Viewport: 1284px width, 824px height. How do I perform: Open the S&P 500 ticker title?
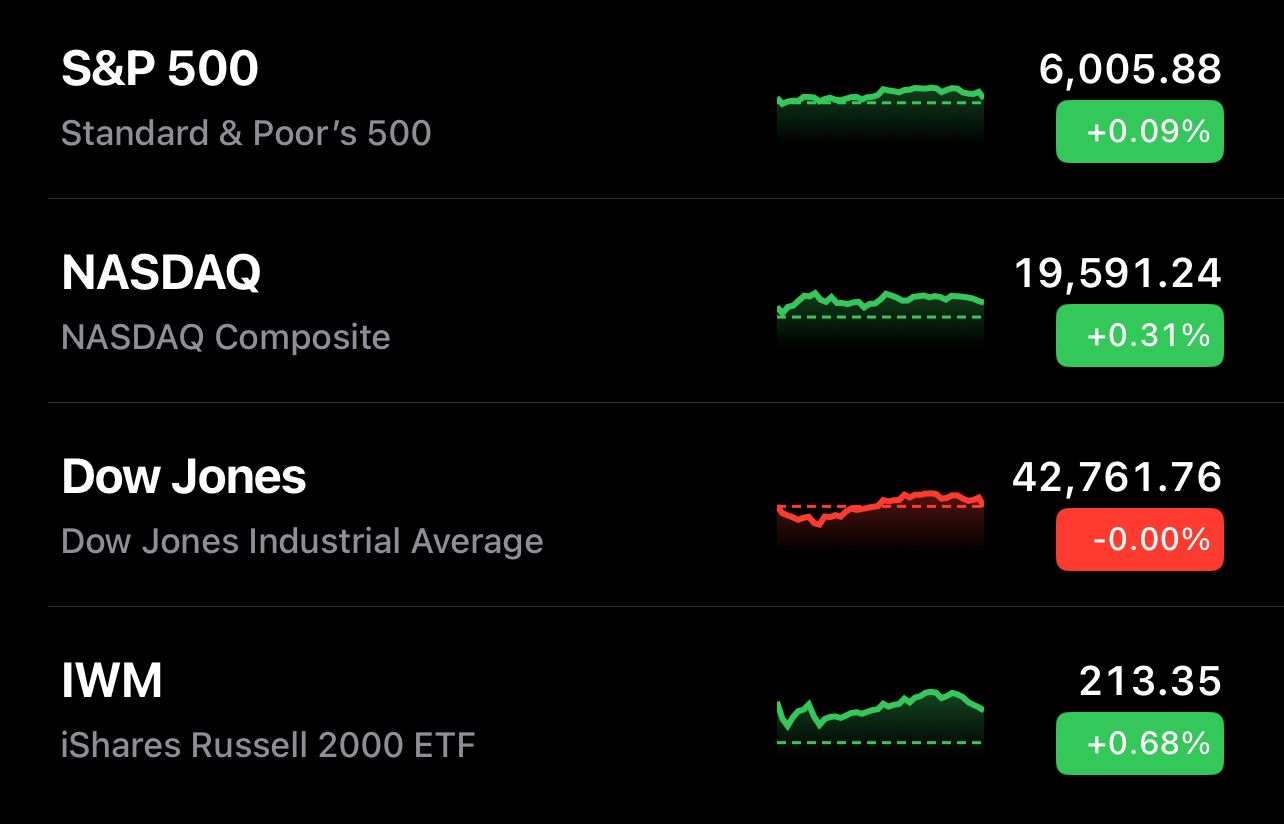click(160, 69)
